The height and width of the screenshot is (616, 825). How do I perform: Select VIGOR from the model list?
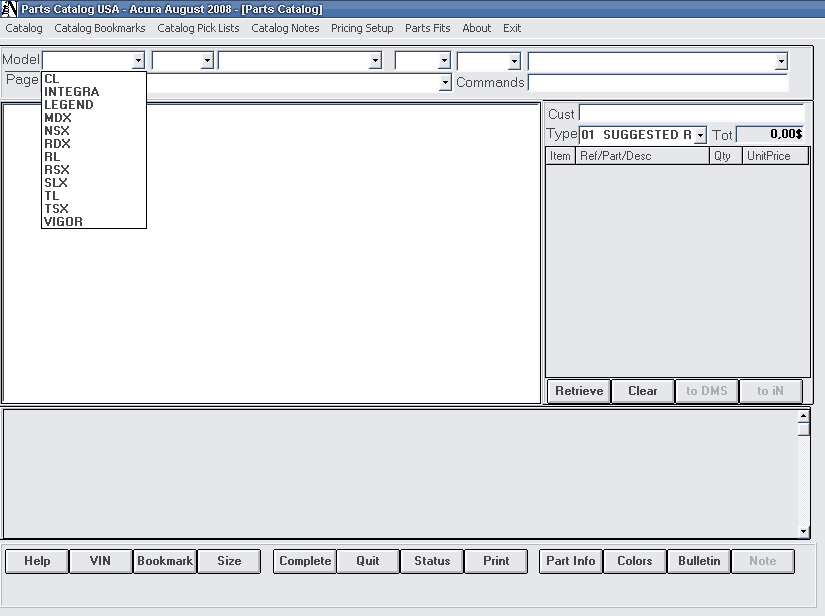click(63, 222)
